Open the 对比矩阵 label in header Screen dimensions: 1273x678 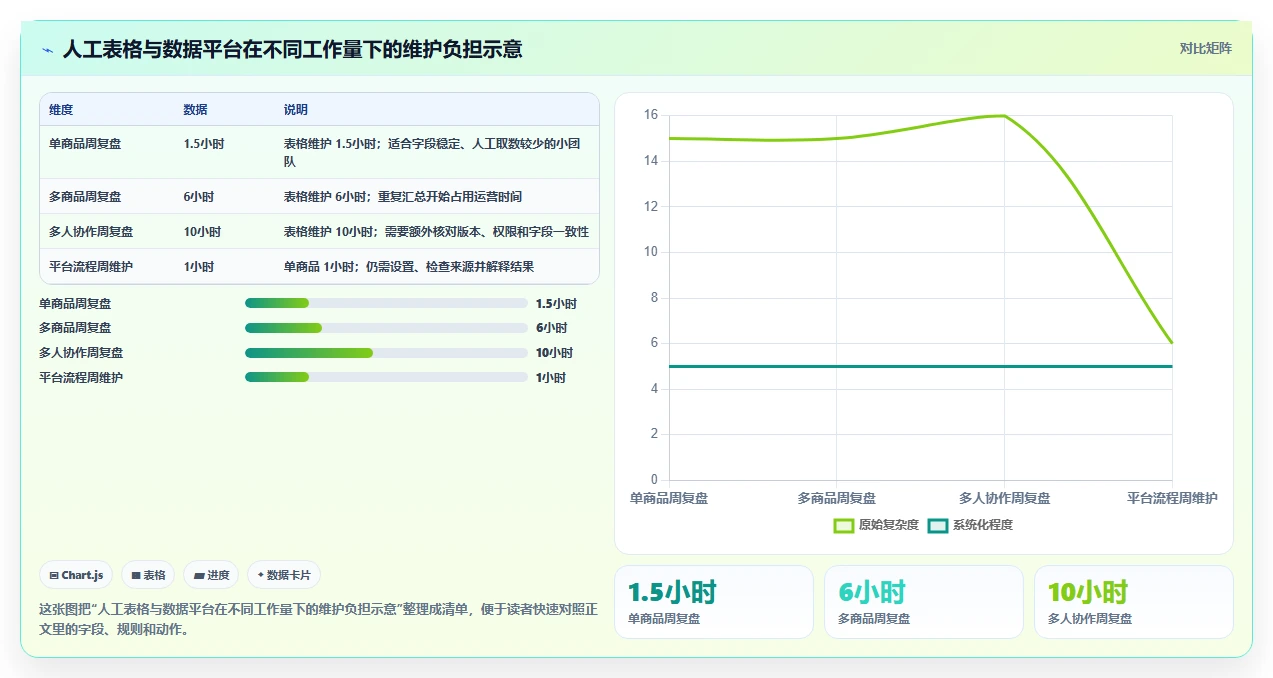pos(1206,48)
